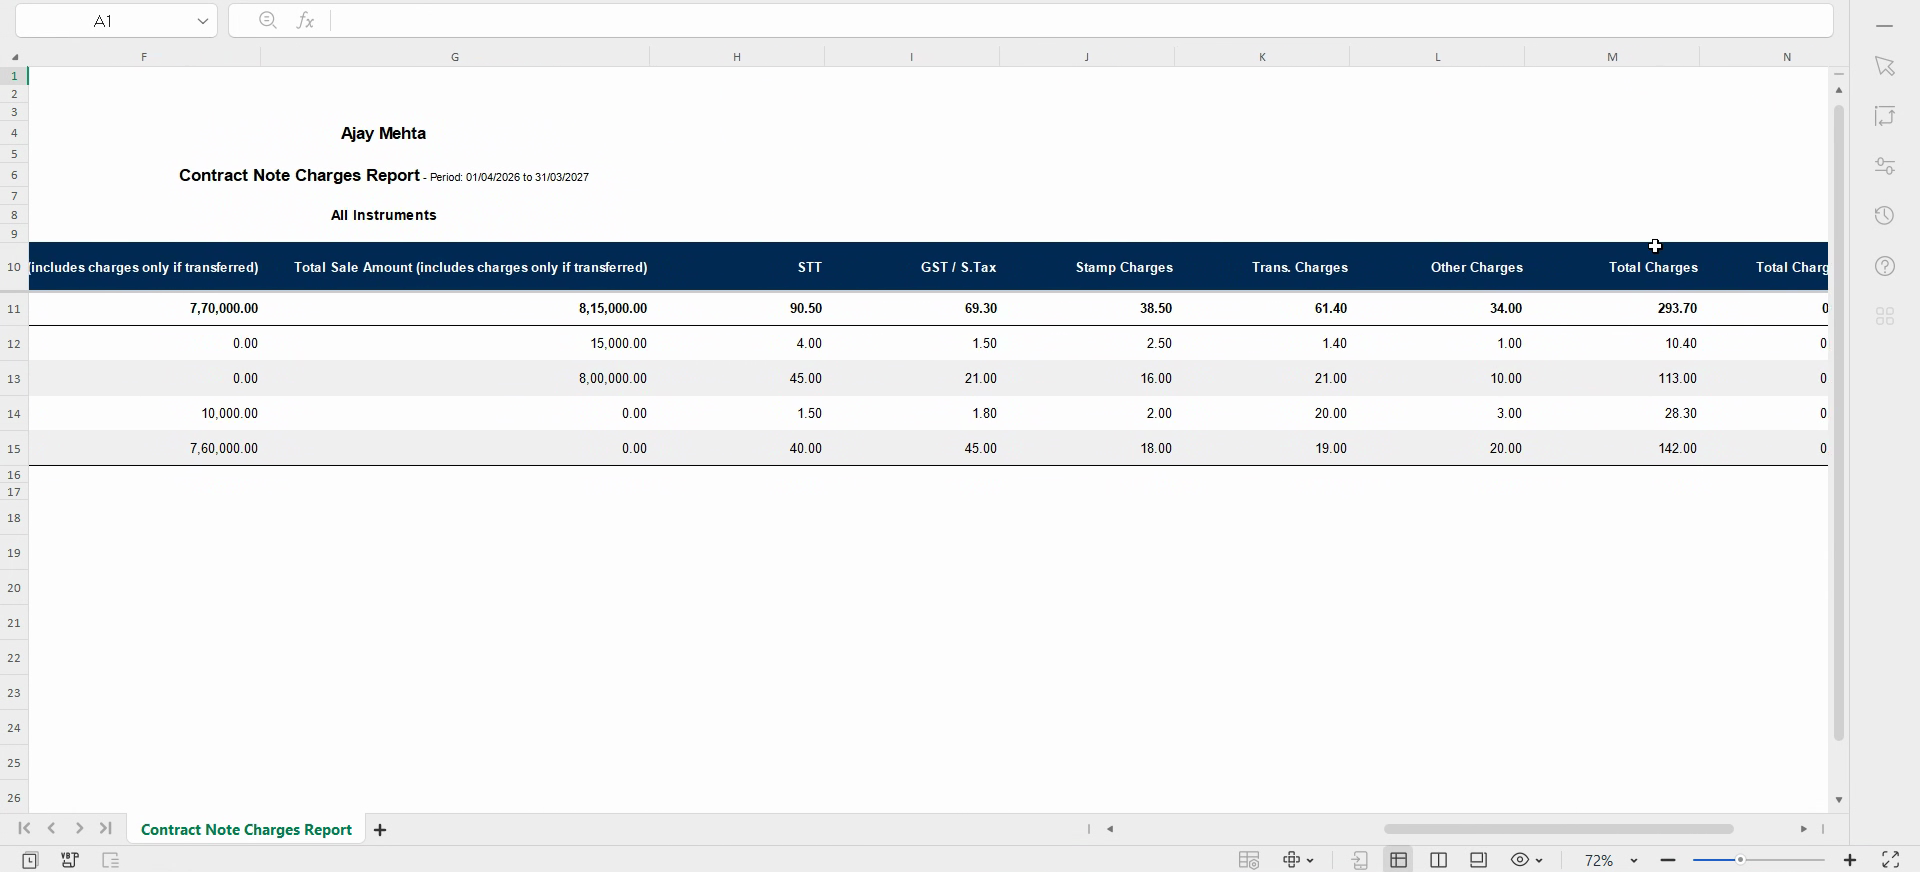Open the settings sliders panel in right sidebar
Image resolution: width=1920 pixels, height=872 pixels.
(x=1885, y=166)
